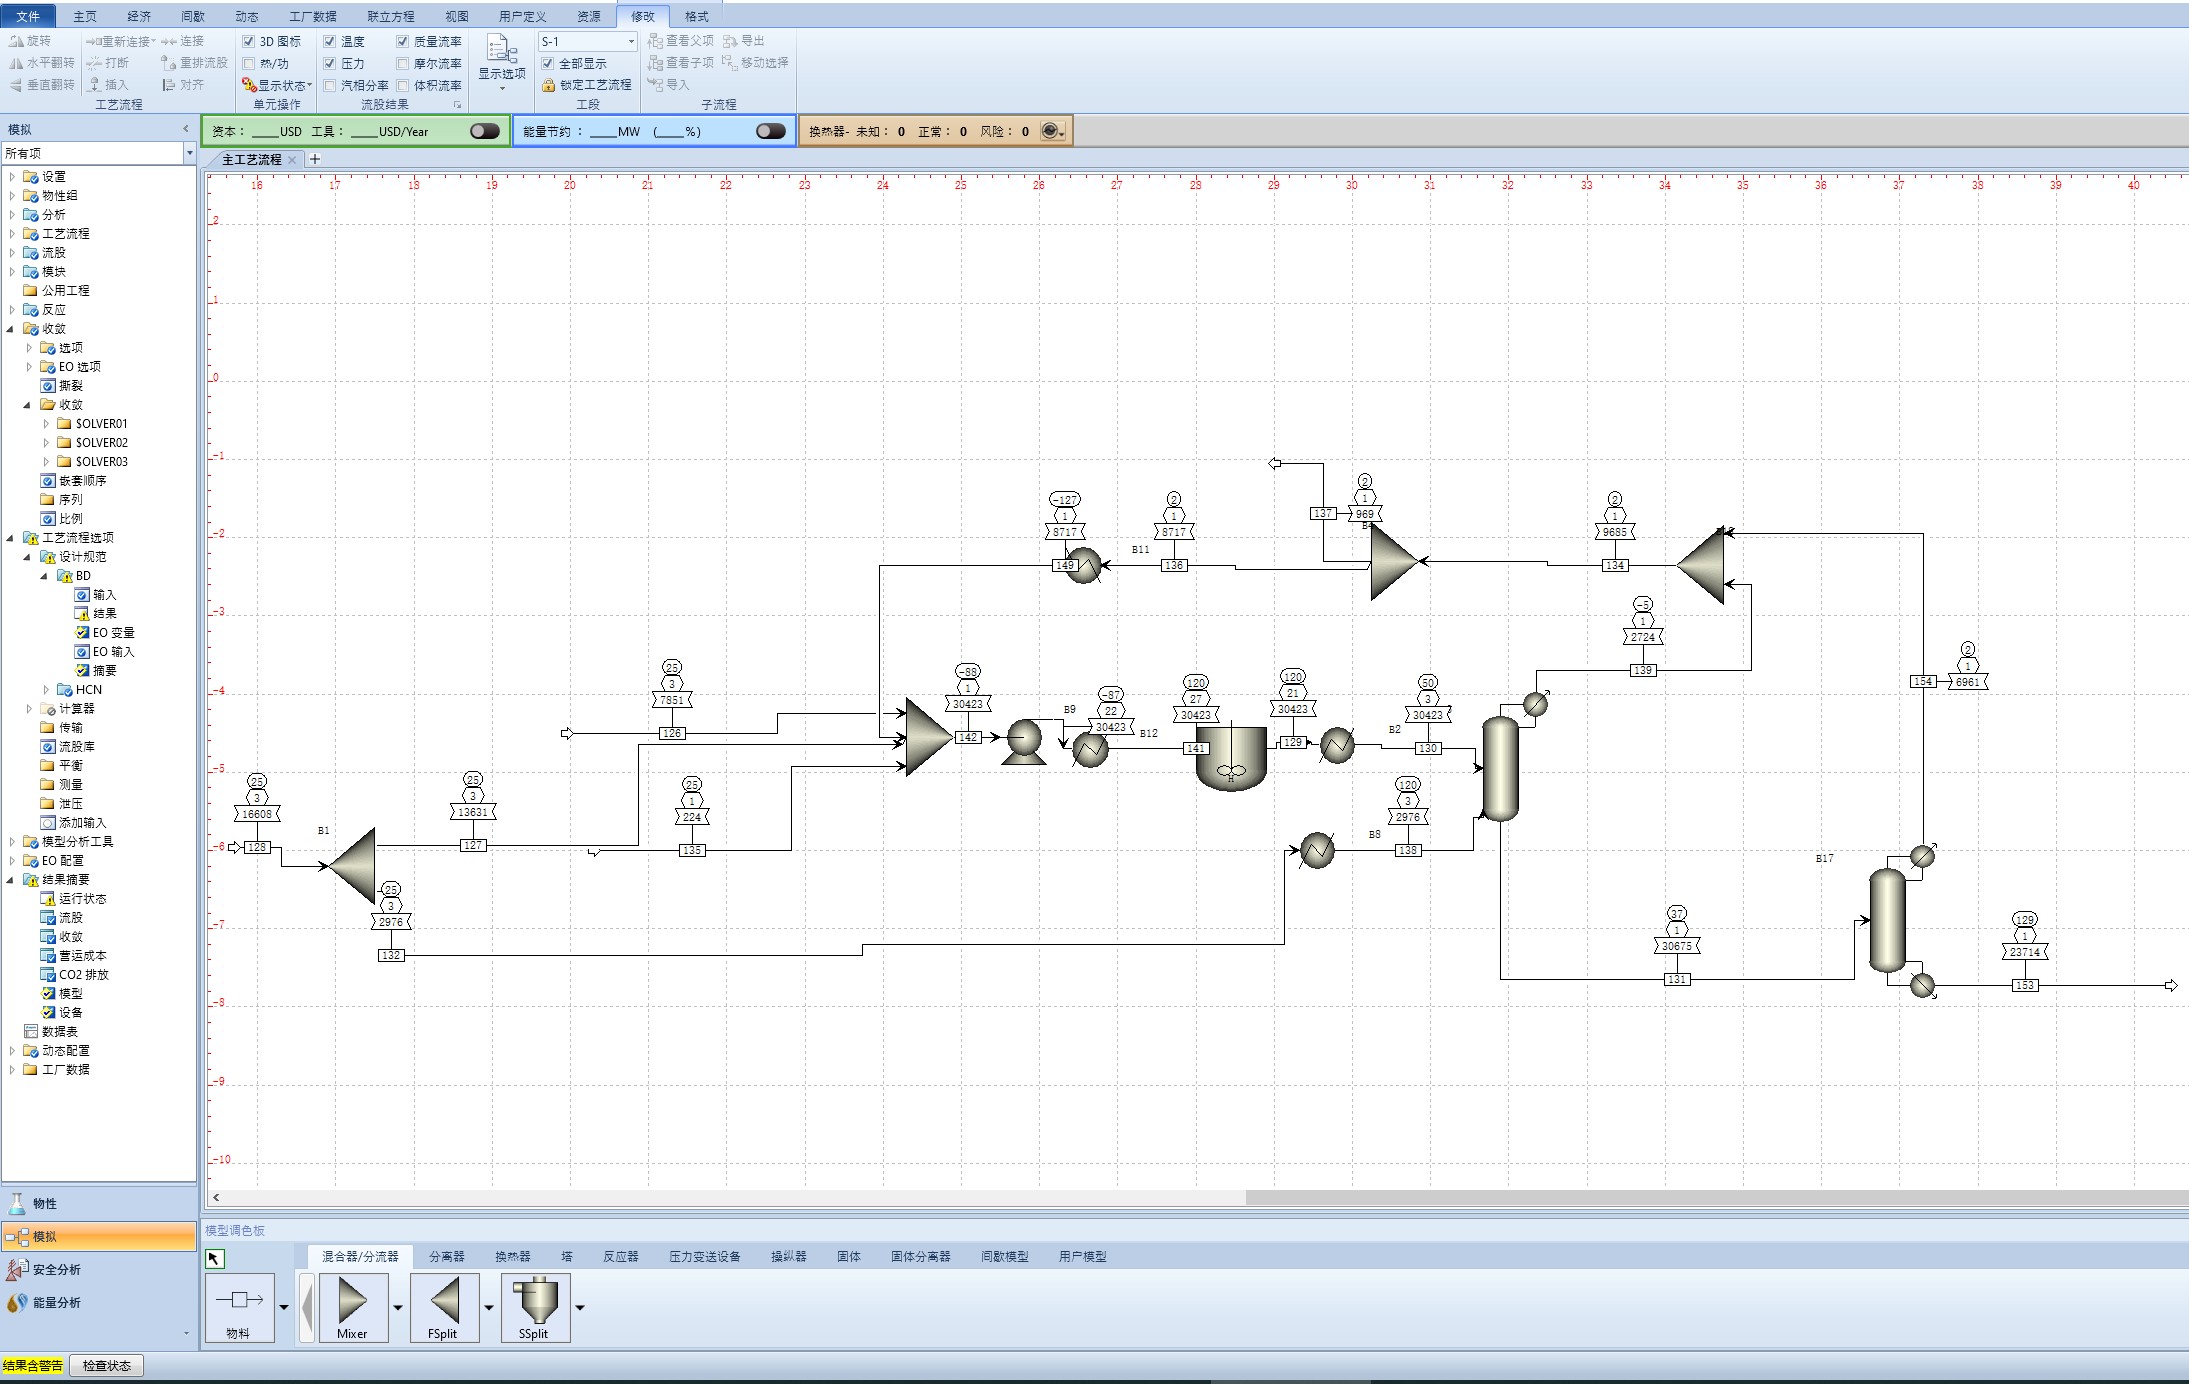This screenshot has width=2189, height=1384.
Task: Click the 旋转 rotate icon
Action: [16, 41]
